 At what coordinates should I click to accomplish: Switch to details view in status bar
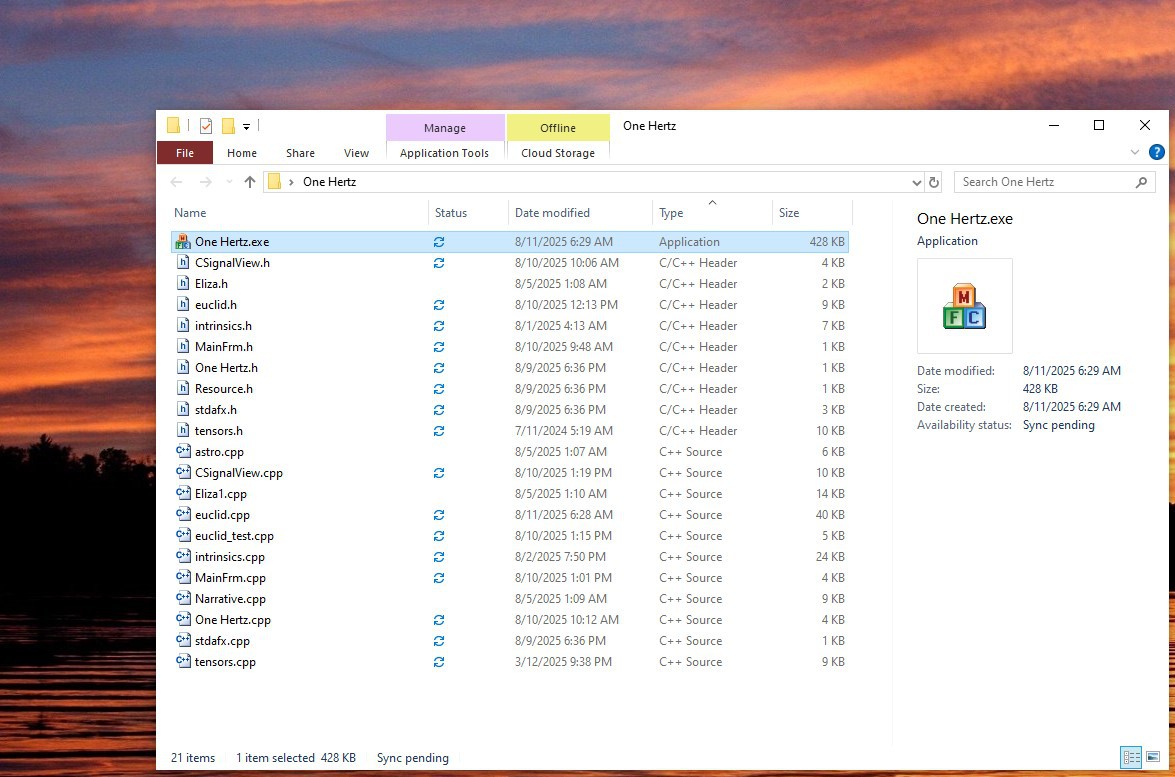click(1131, 758)
